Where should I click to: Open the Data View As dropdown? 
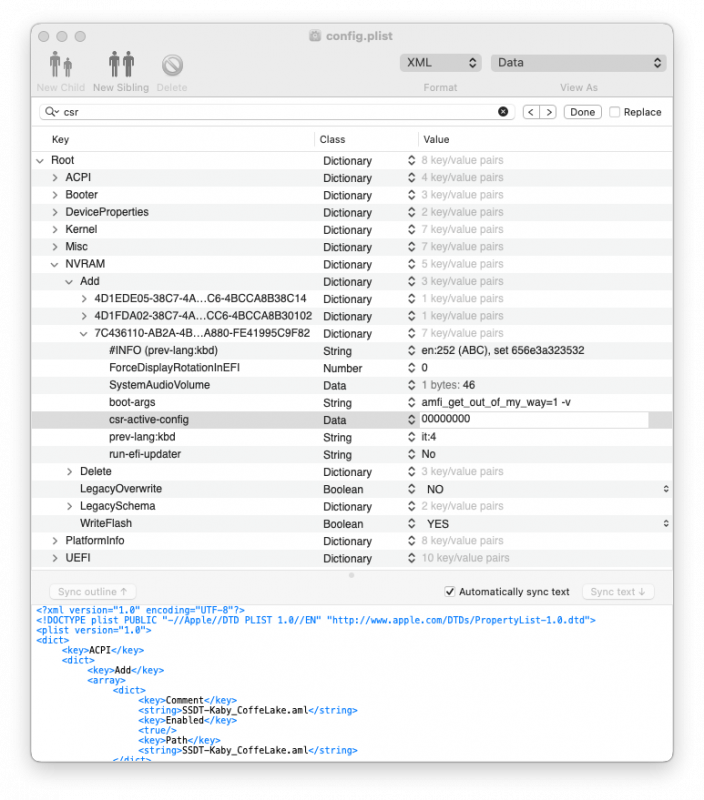[x=579, y=63]
